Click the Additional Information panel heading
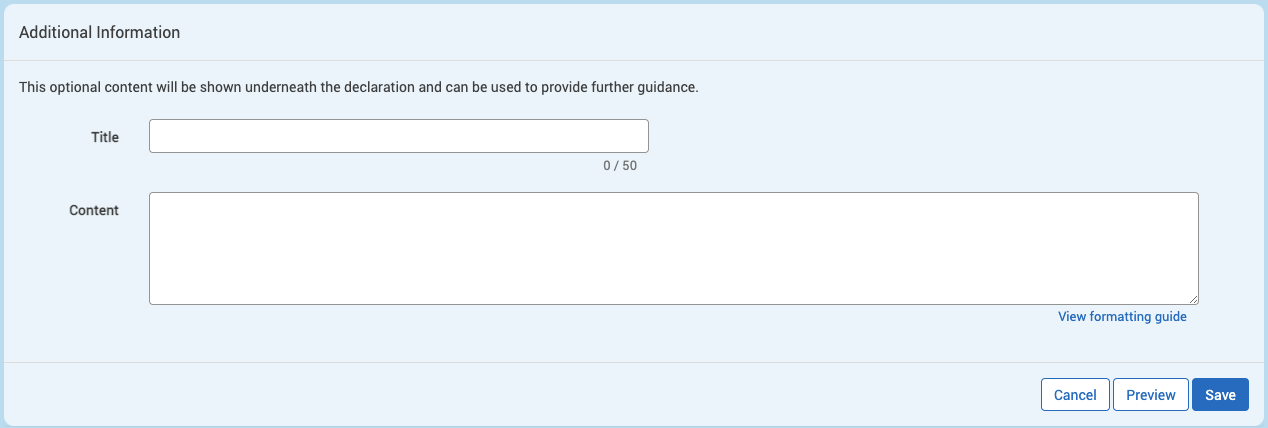This screenshot has height=428, width=1268. 100,32
